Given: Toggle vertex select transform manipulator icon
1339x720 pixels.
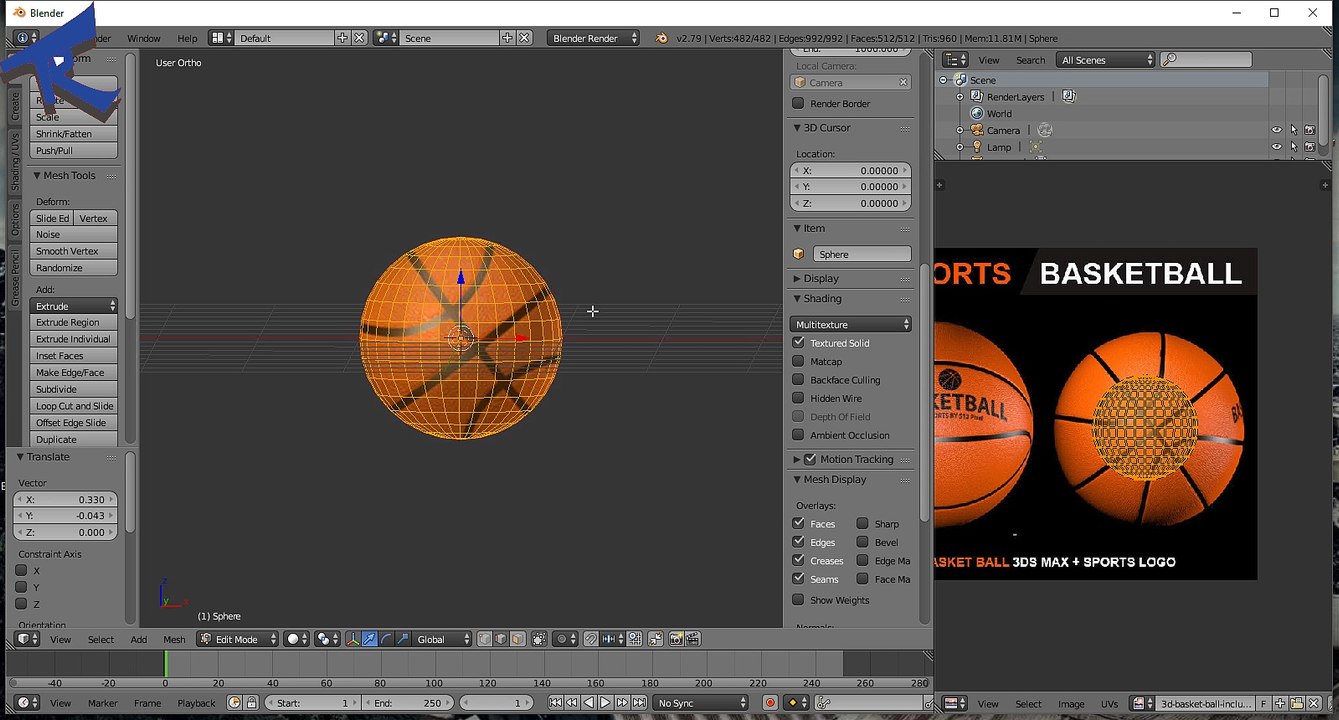Looking at the screenshot, I should coord(353,639).
